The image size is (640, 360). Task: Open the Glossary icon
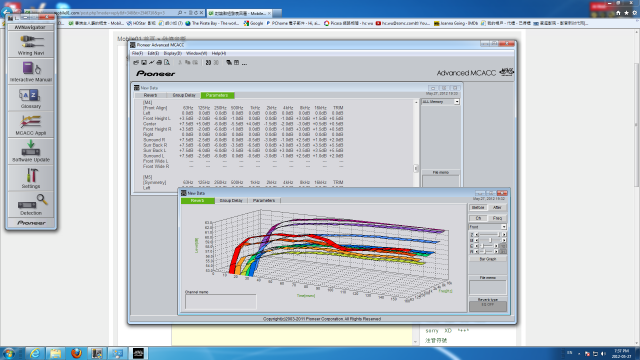pos(31,98)
